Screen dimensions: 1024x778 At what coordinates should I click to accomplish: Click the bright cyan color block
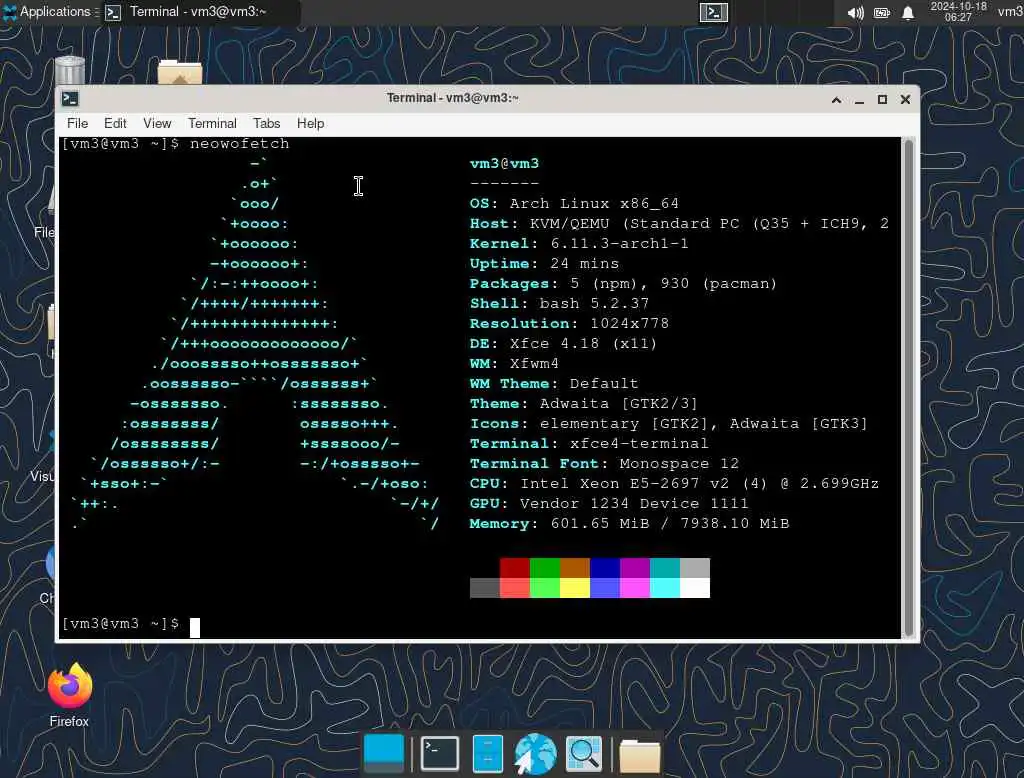coord(665,588)
